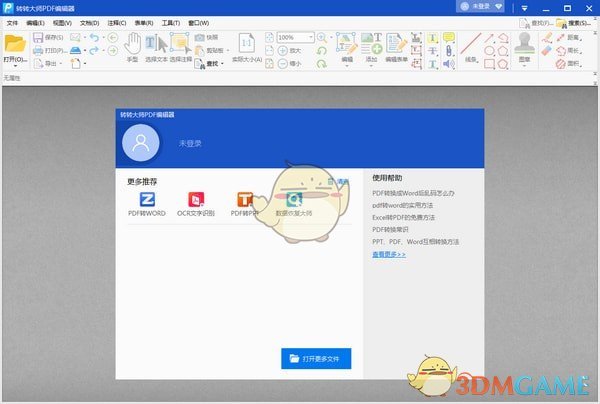Click the pink eraser tool icon

(547, 50)
